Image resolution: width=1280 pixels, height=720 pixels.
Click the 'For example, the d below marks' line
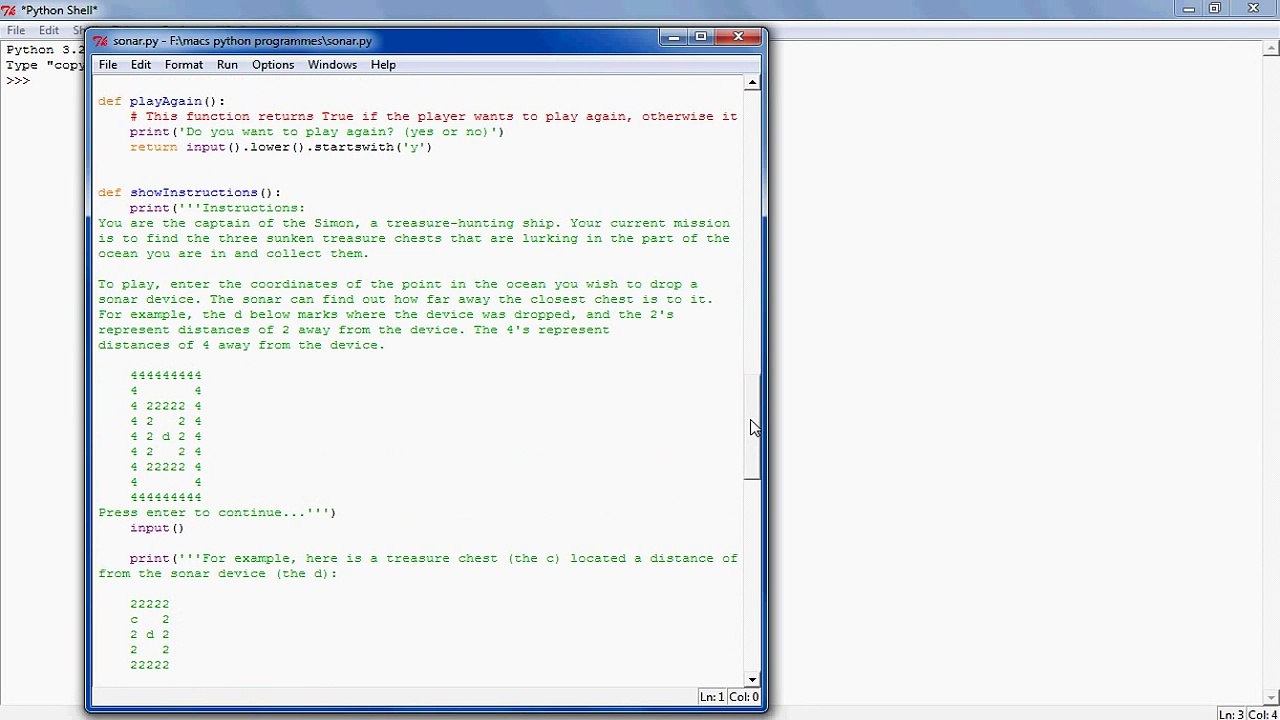(x=386, y=315)
